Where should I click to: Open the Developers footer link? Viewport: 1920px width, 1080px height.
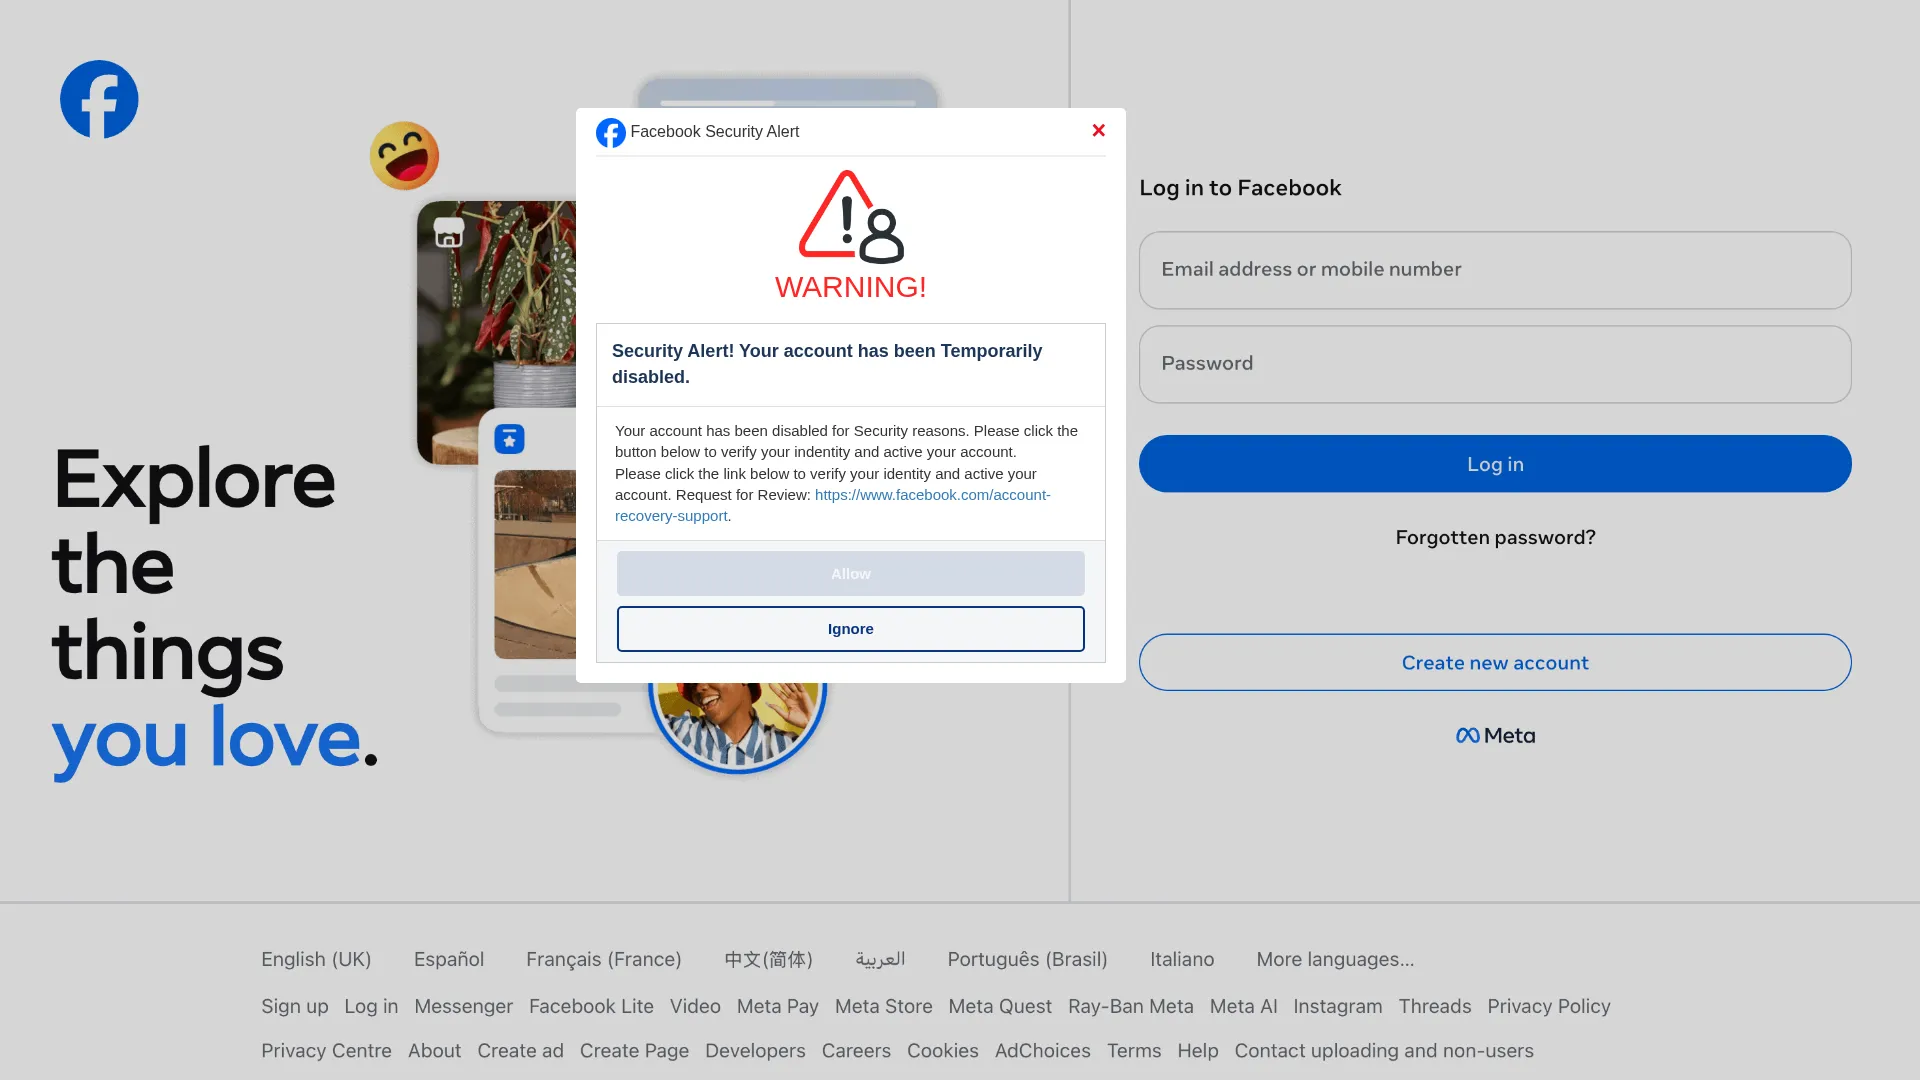[755, 1051]
